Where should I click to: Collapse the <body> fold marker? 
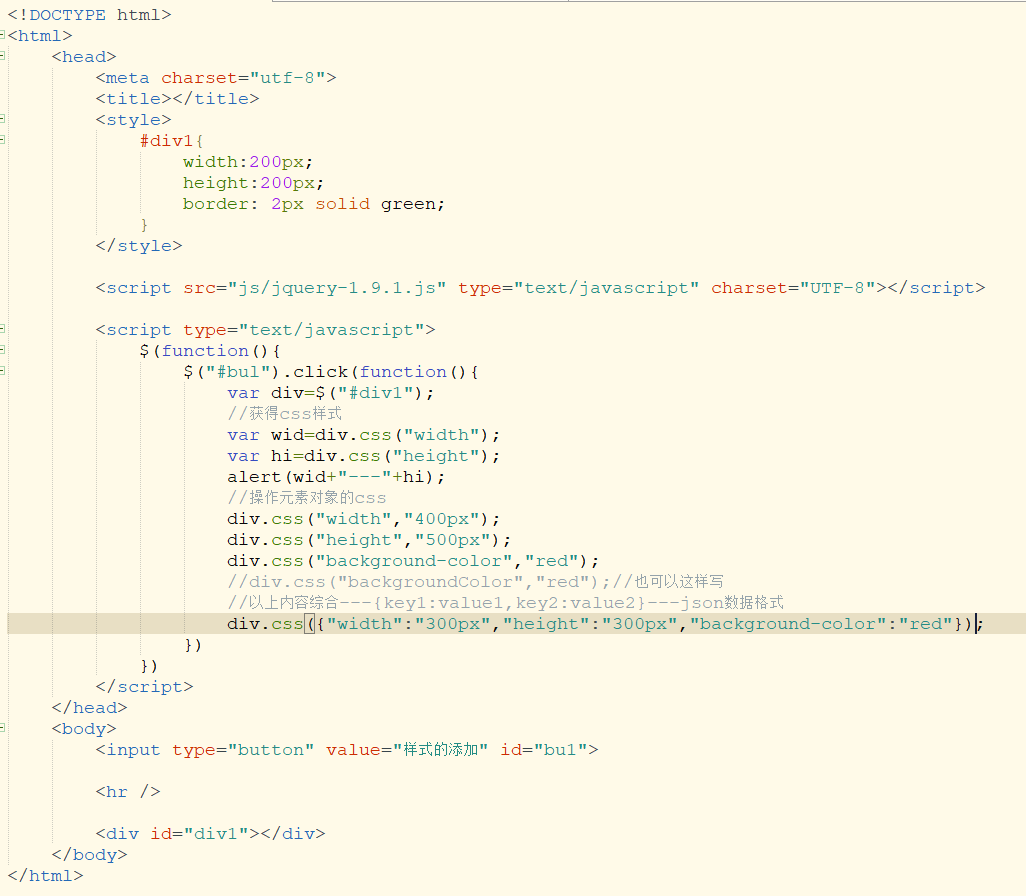3,728
